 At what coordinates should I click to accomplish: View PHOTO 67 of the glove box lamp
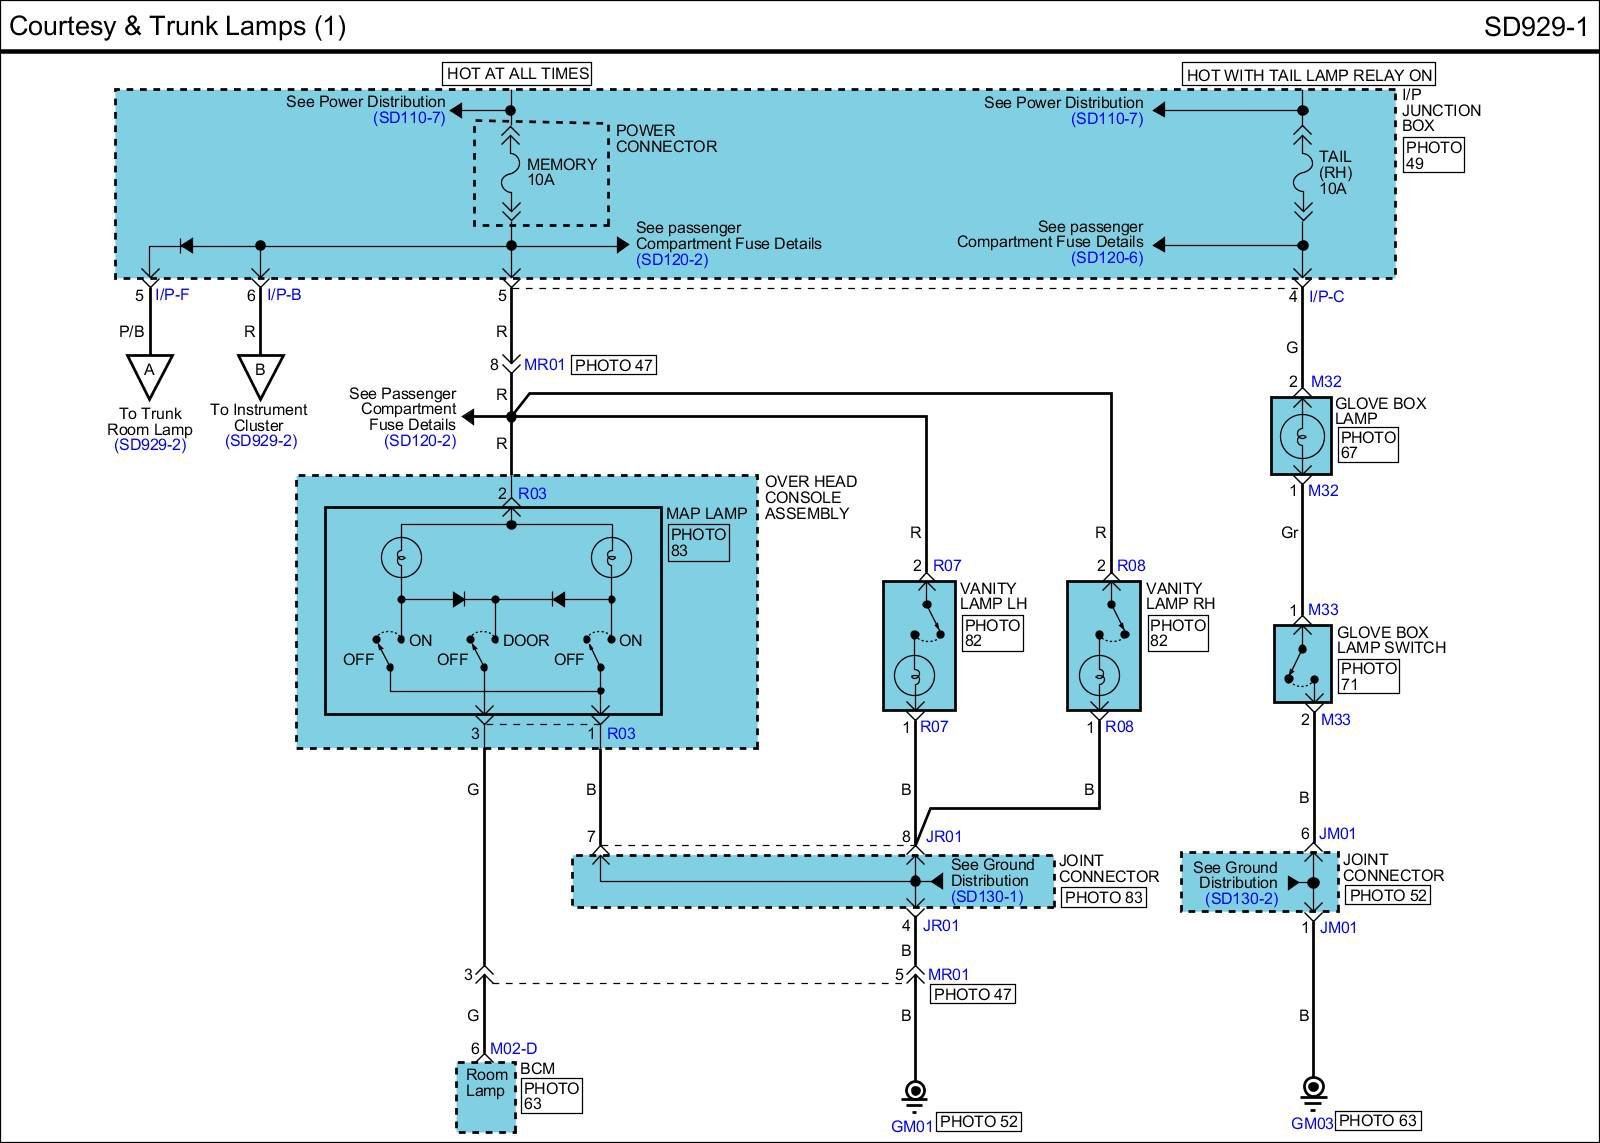click(1367, 445)
